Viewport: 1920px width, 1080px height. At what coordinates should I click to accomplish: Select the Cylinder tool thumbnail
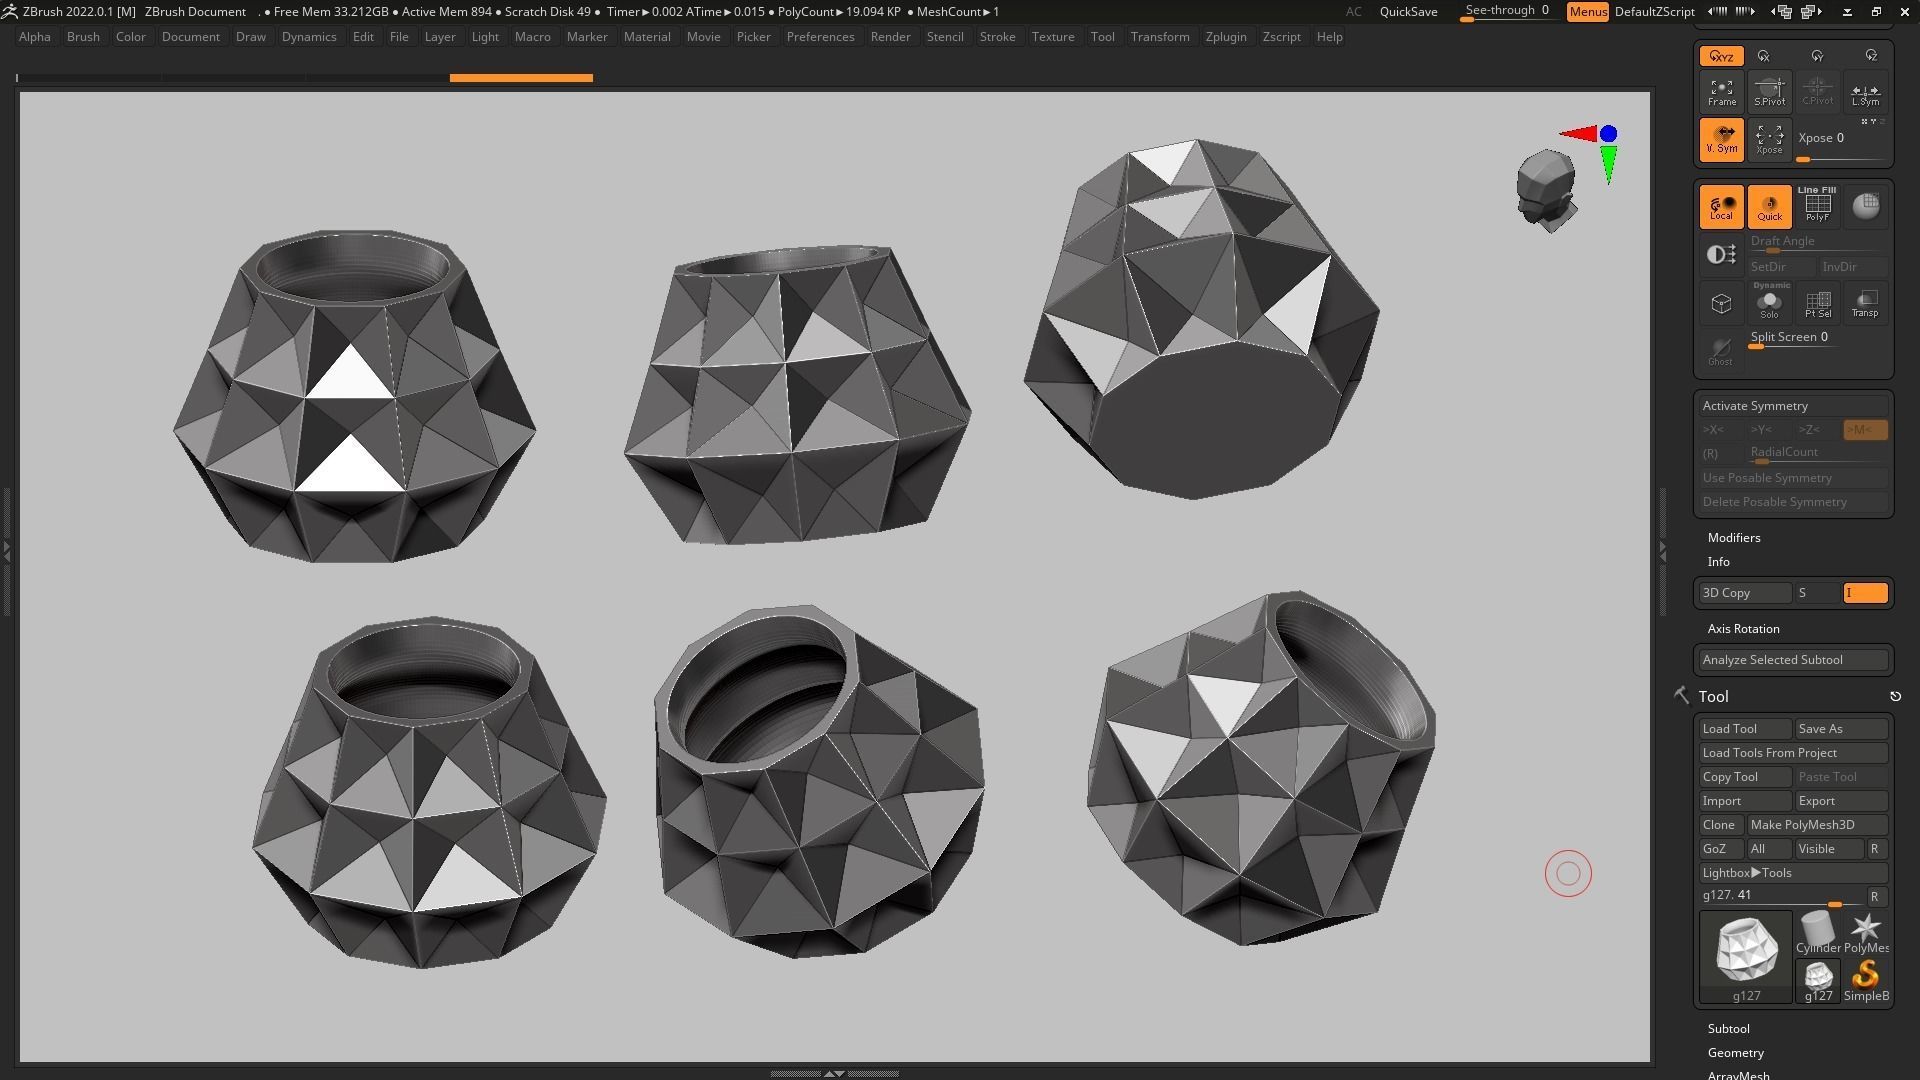1817,933
